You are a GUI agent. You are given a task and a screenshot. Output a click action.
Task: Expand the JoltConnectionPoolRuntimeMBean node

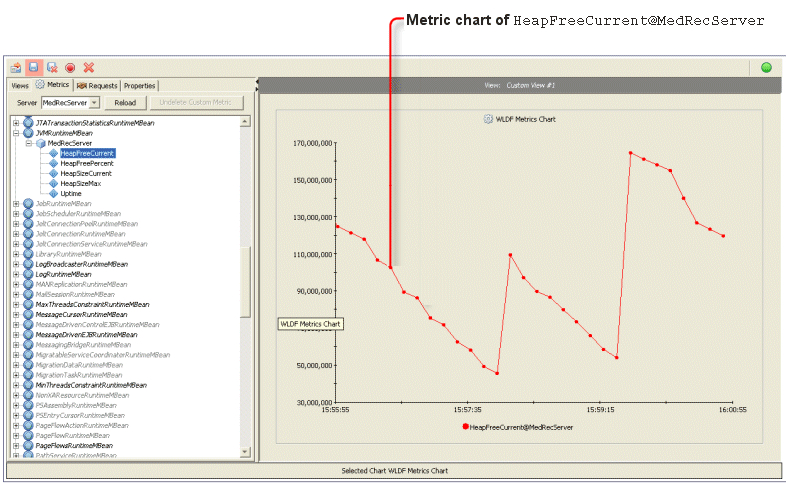(16, 223)
